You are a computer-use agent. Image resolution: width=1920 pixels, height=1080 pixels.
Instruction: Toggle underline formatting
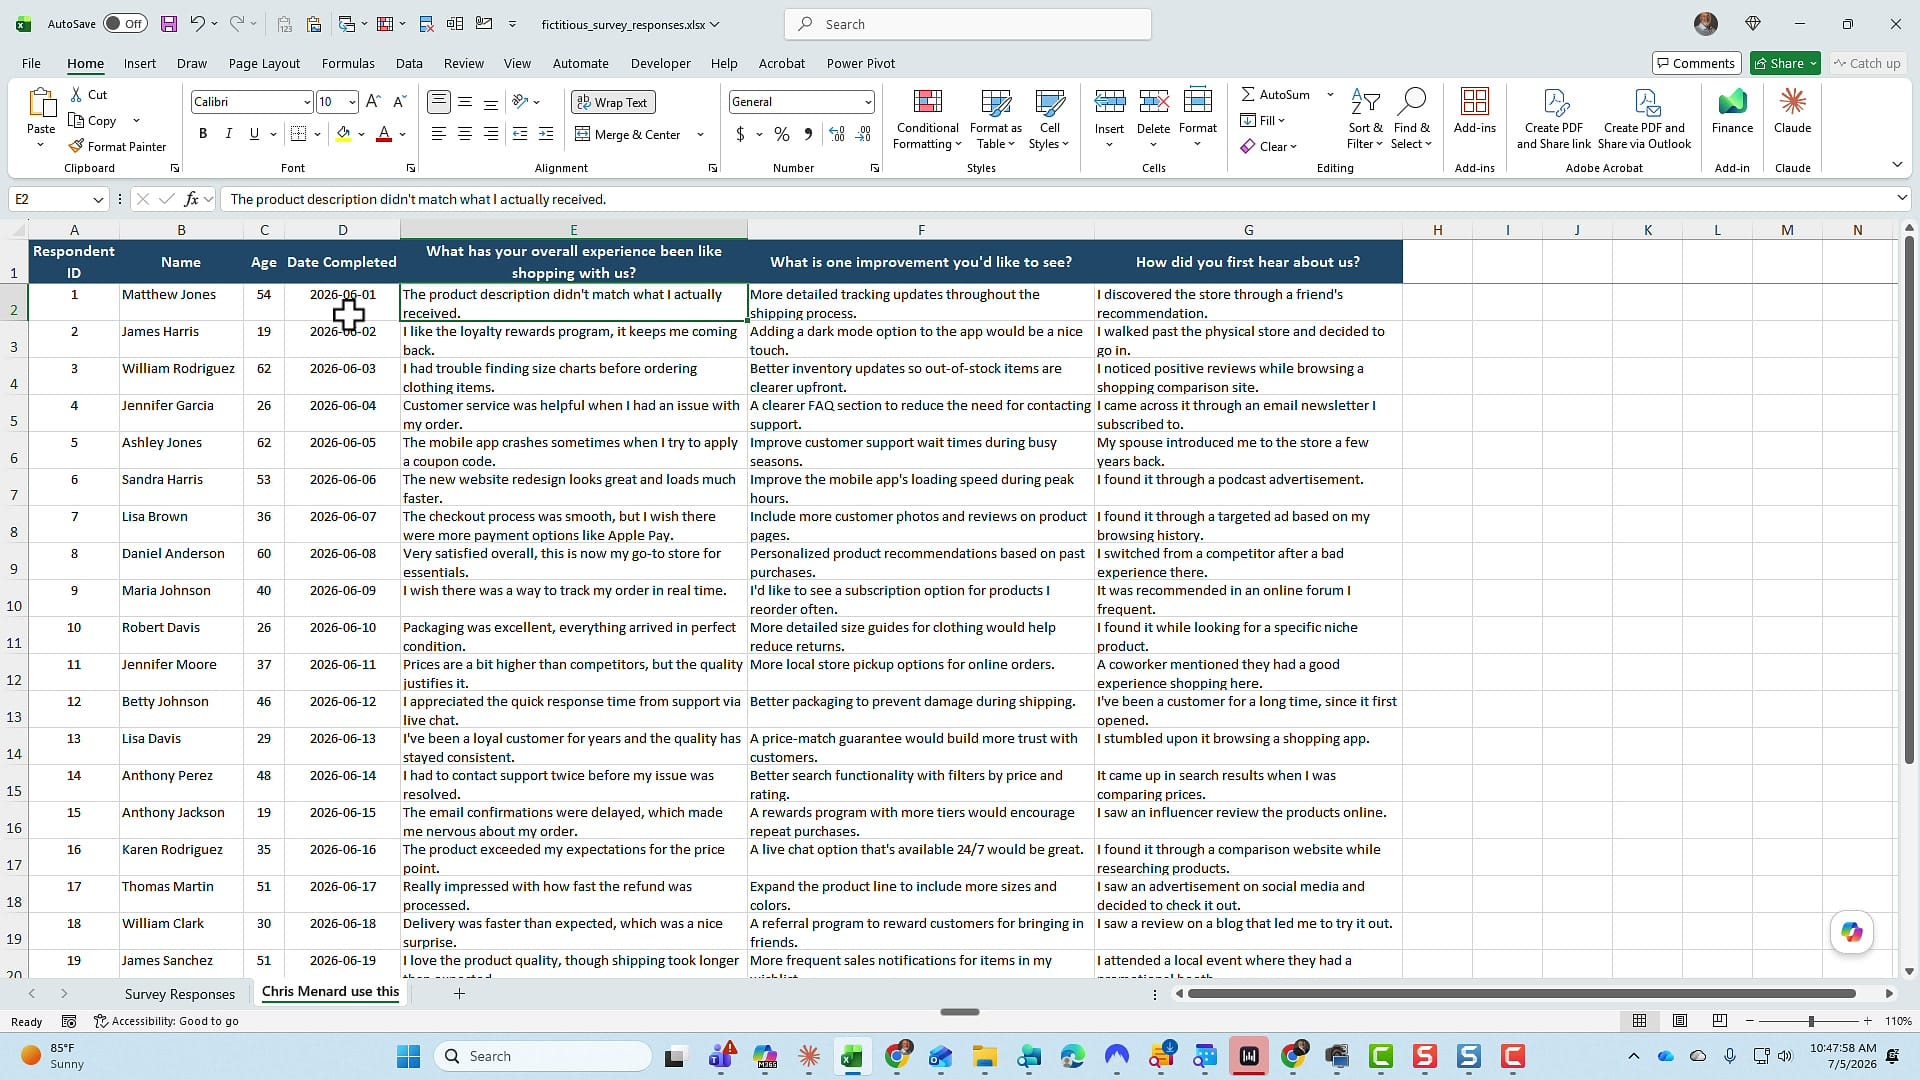click(254, 134)
